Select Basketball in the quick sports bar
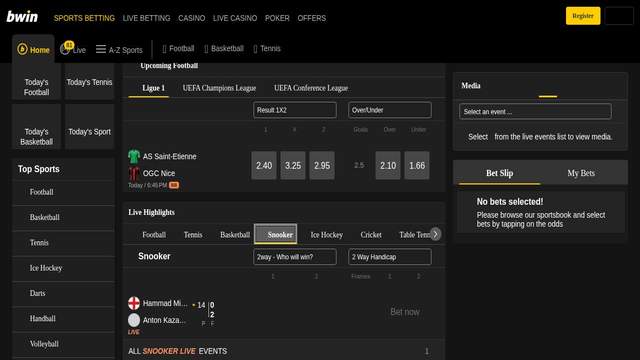 click(224, 49)
